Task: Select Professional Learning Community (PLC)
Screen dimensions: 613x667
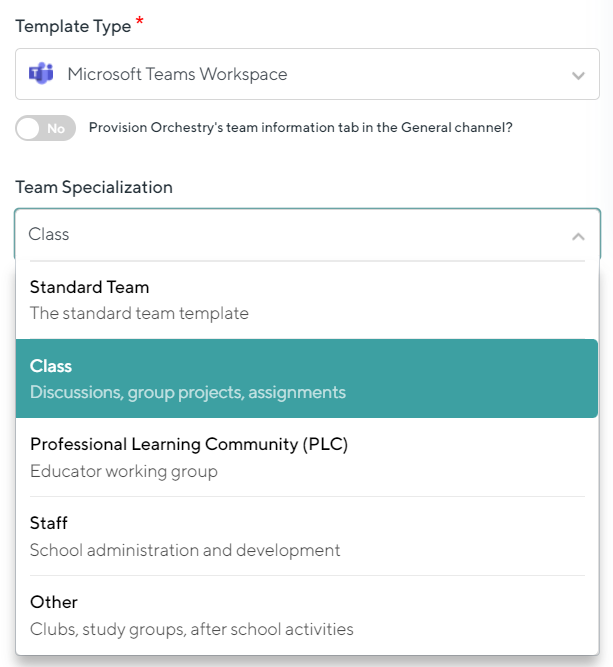Action: (x=307, y=457)
